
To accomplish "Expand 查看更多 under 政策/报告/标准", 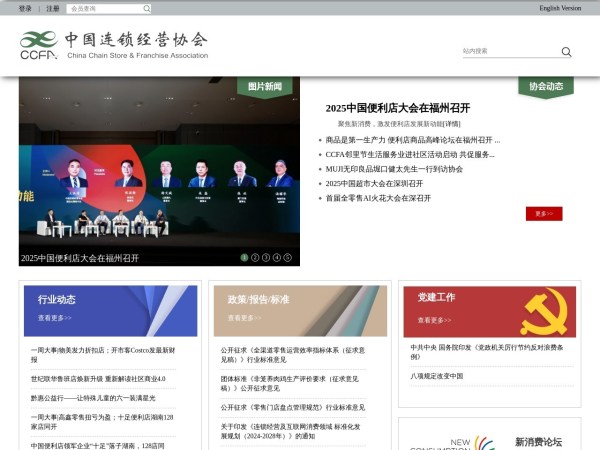I will (245, 318).
